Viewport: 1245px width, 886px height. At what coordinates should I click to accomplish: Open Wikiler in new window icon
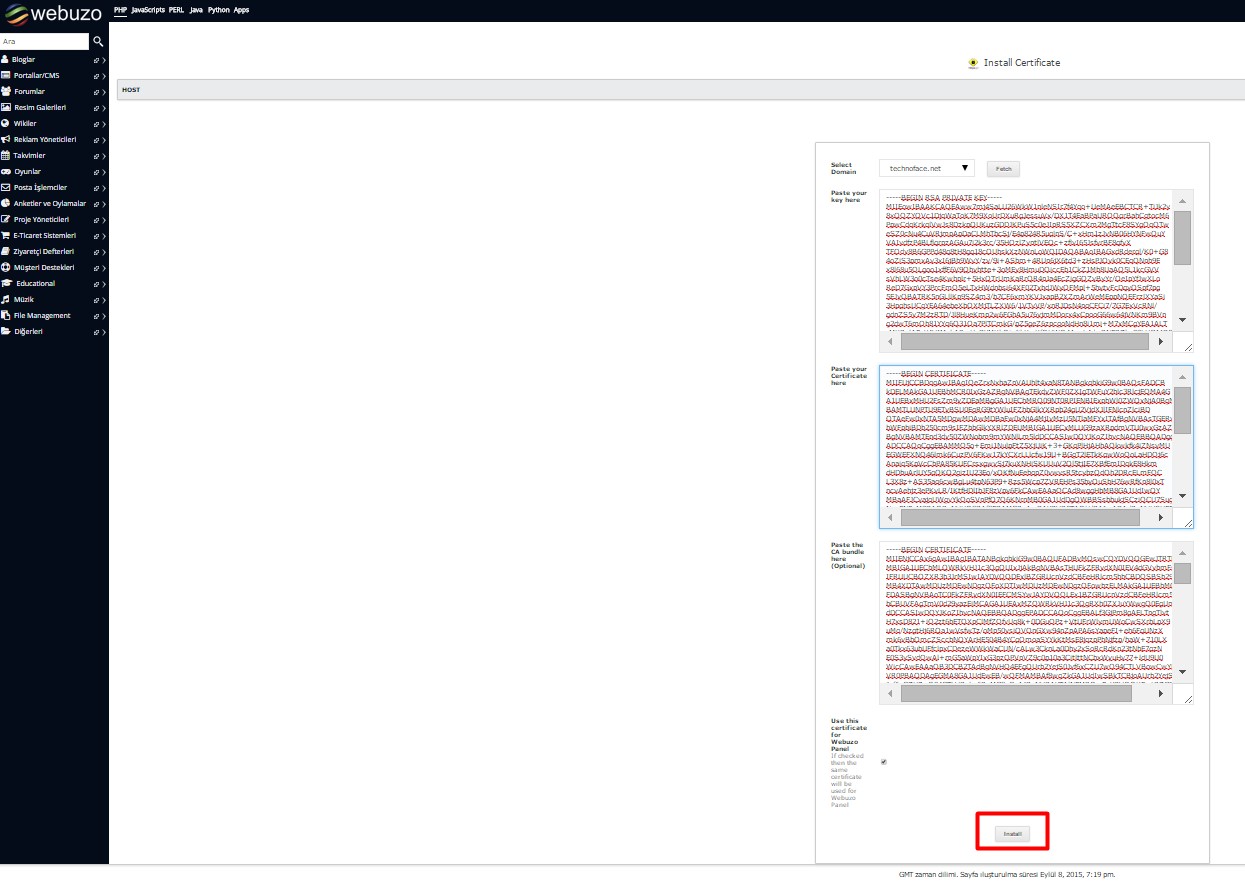(96, 124)
